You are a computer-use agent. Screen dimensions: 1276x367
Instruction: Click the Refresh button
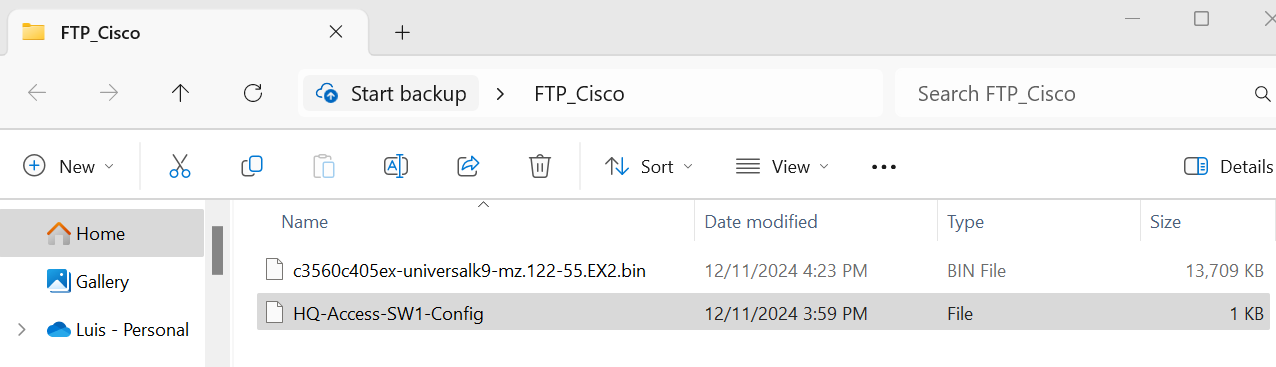253,93
